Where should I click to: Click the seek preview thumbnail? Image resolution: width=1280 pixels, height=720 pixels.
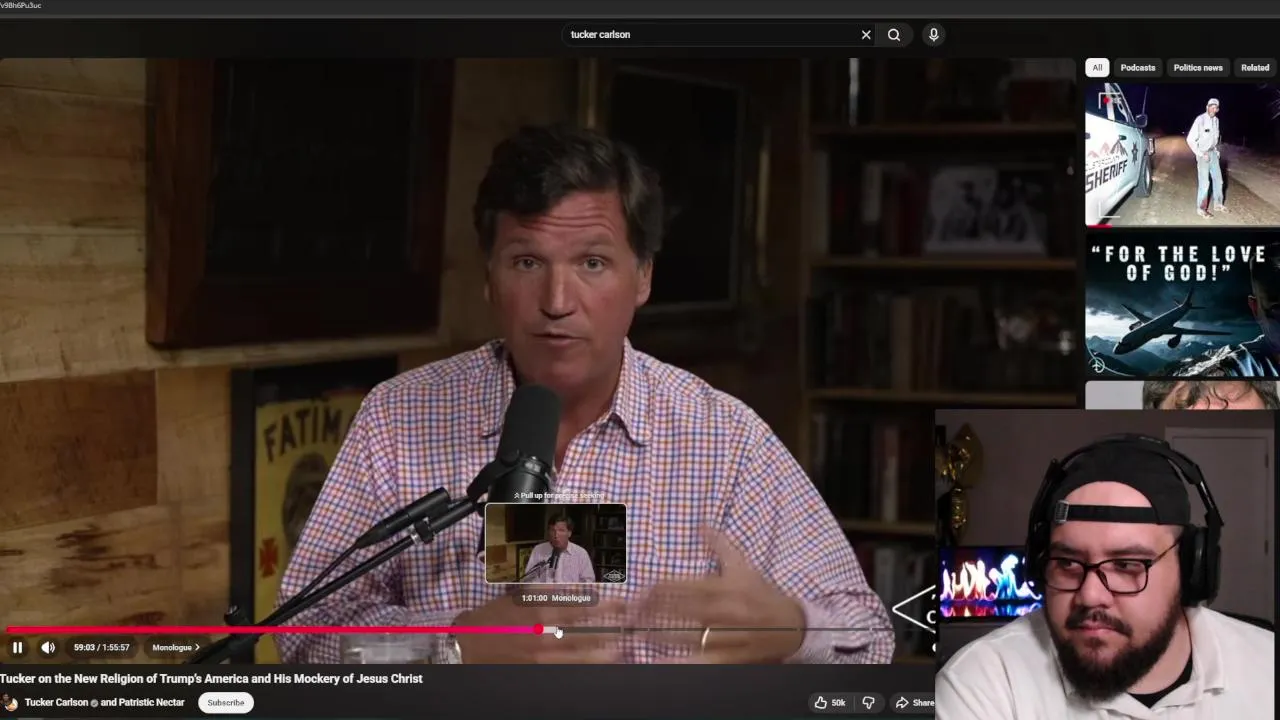(556, 544)
